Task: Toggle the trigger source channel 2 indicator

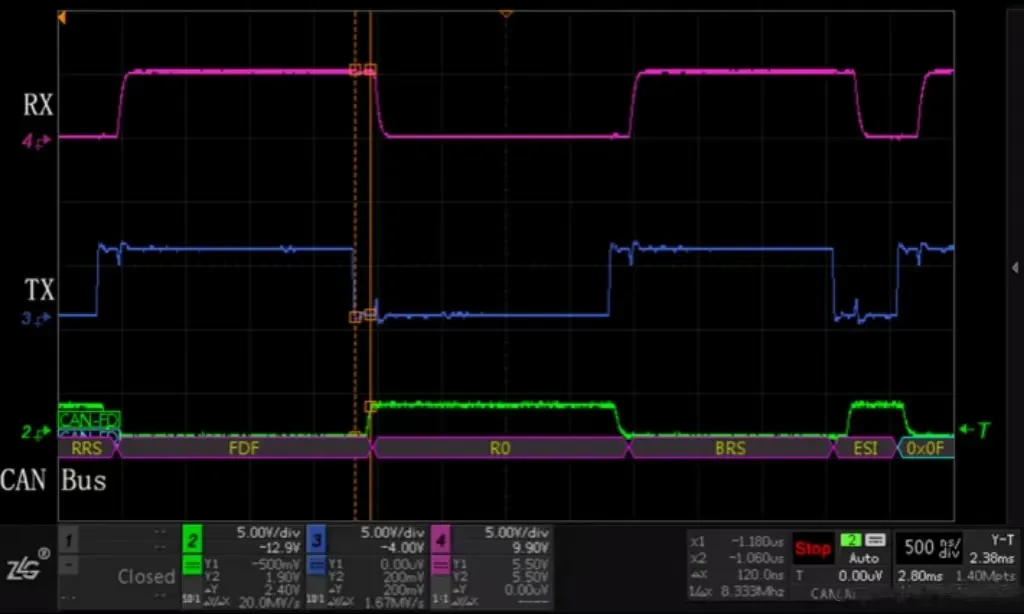Action: (x=851, y=540)
